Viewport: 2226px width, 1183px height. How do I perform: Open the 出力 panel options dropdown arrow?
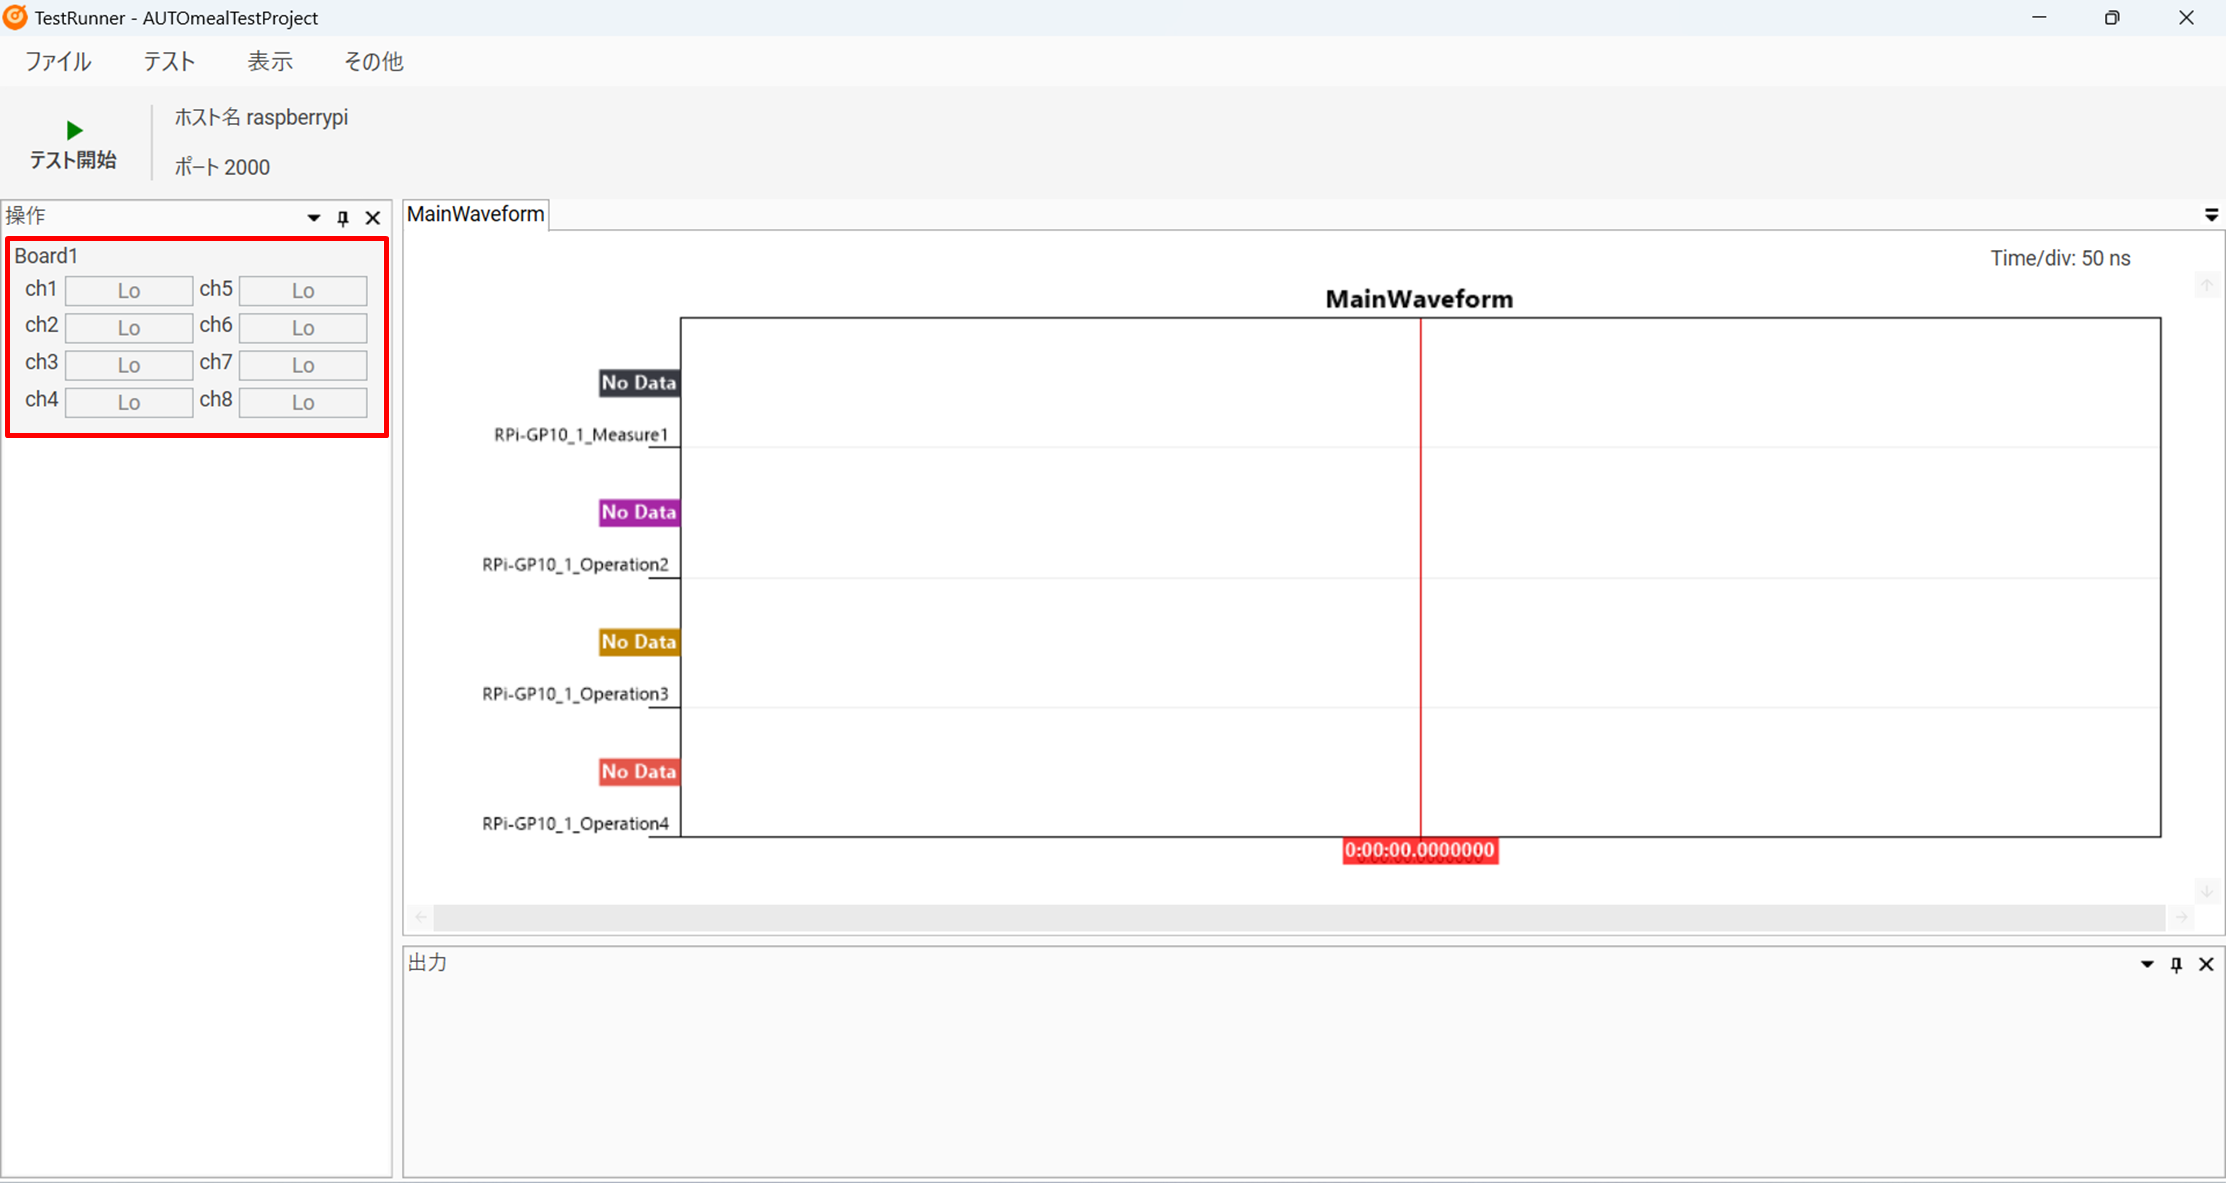click(x=2147, y=965)
